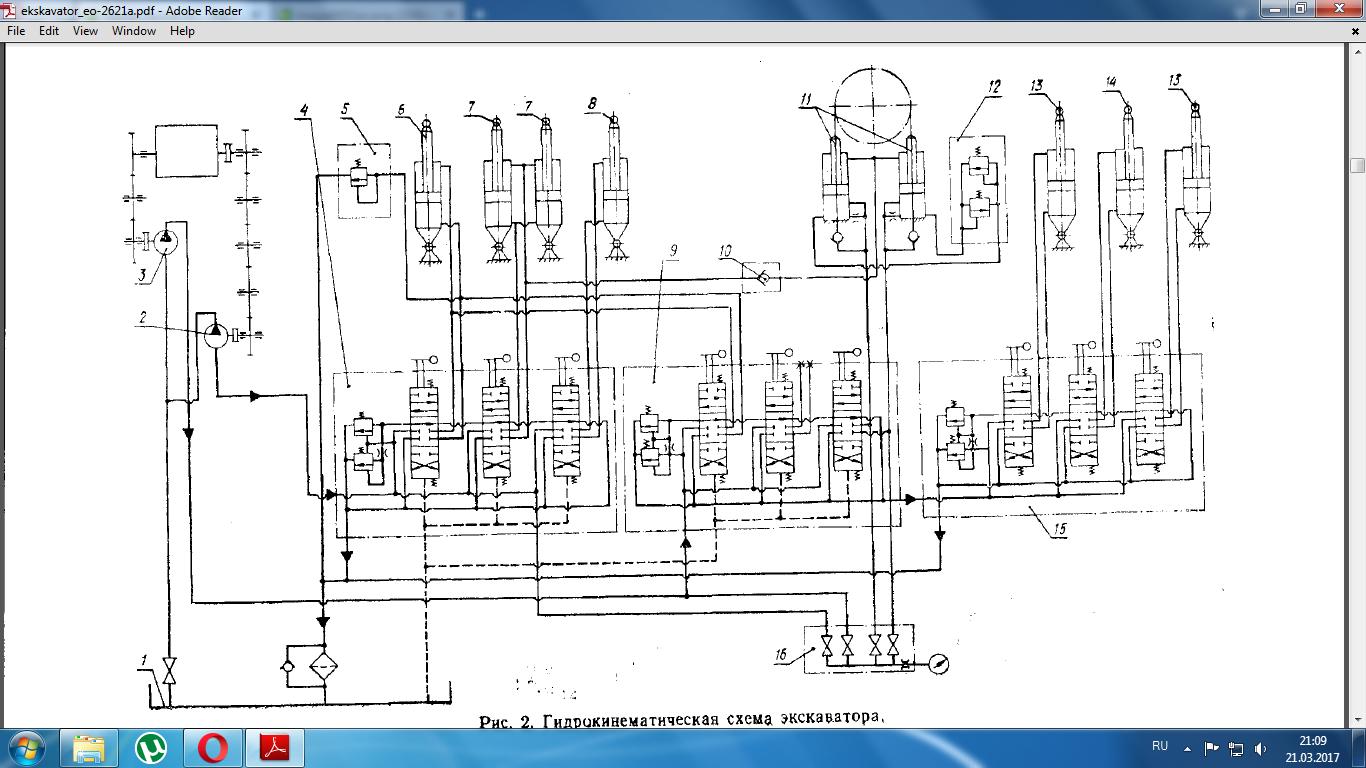This screenshot has height=768, width=1366.
Task: Click the Show Desktop strip
Action: click(x=1360, y=748)
